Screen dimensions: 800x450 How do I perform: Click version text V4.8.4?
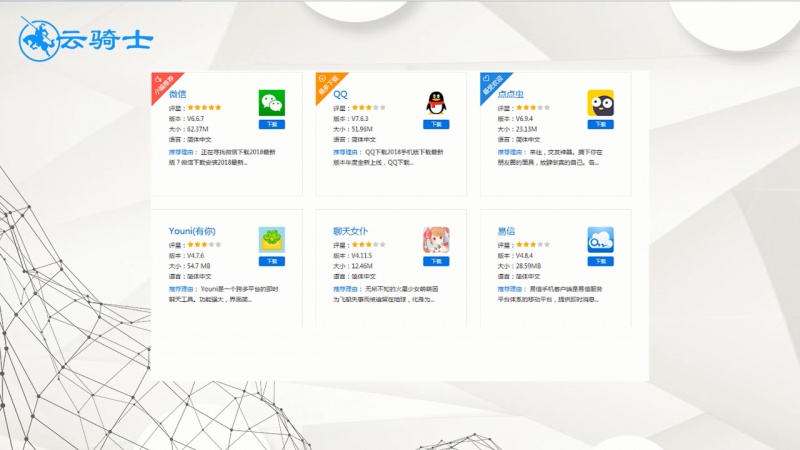tap(524, 256)
